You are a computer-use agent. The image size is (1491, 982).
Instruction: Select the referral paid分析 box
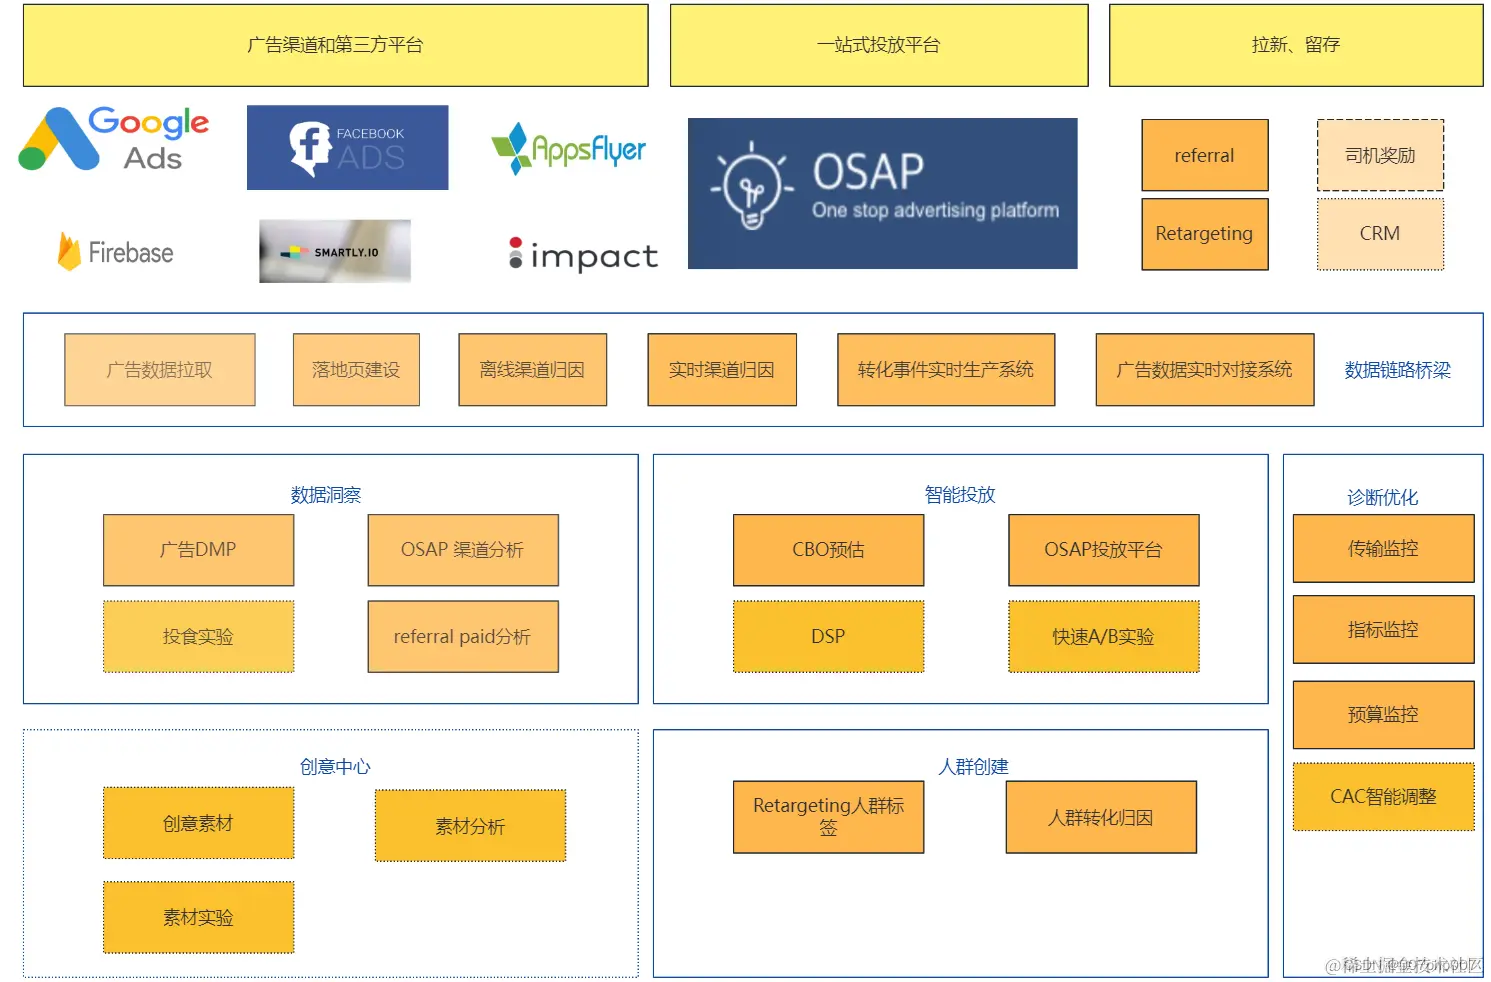pyautogui.click(x=463, y=636)
